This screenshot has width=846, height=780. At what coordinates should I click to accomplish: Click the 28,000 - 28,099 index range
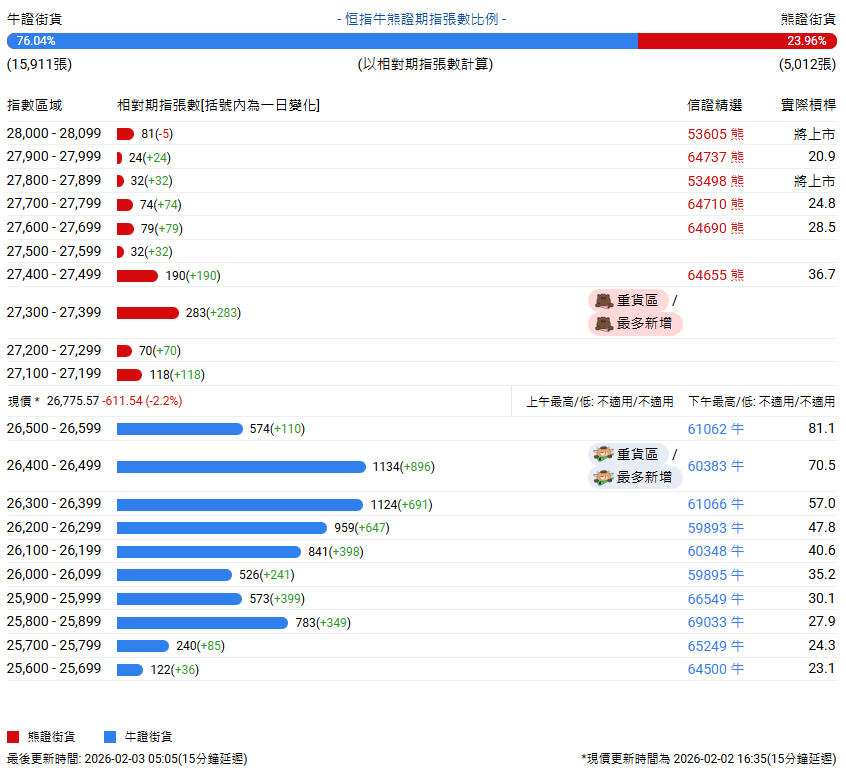(x=54, y=133)
